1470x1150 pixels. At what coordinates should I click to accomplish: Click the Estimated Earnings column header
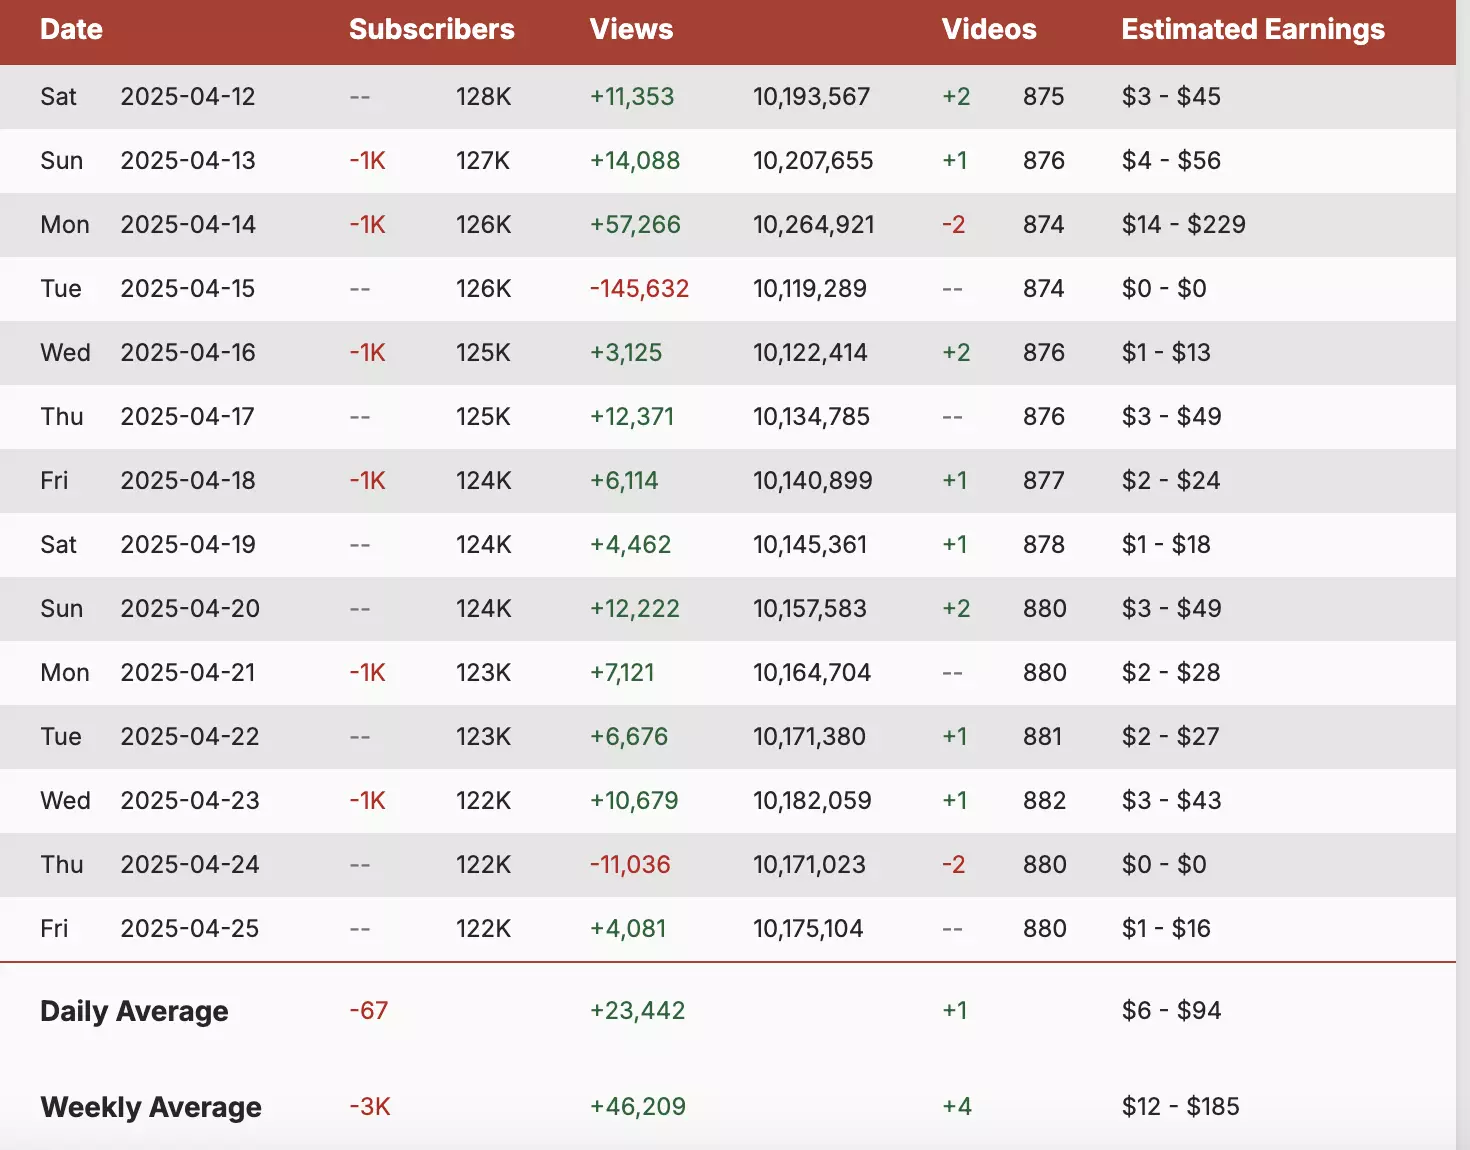click(1253, 30)
